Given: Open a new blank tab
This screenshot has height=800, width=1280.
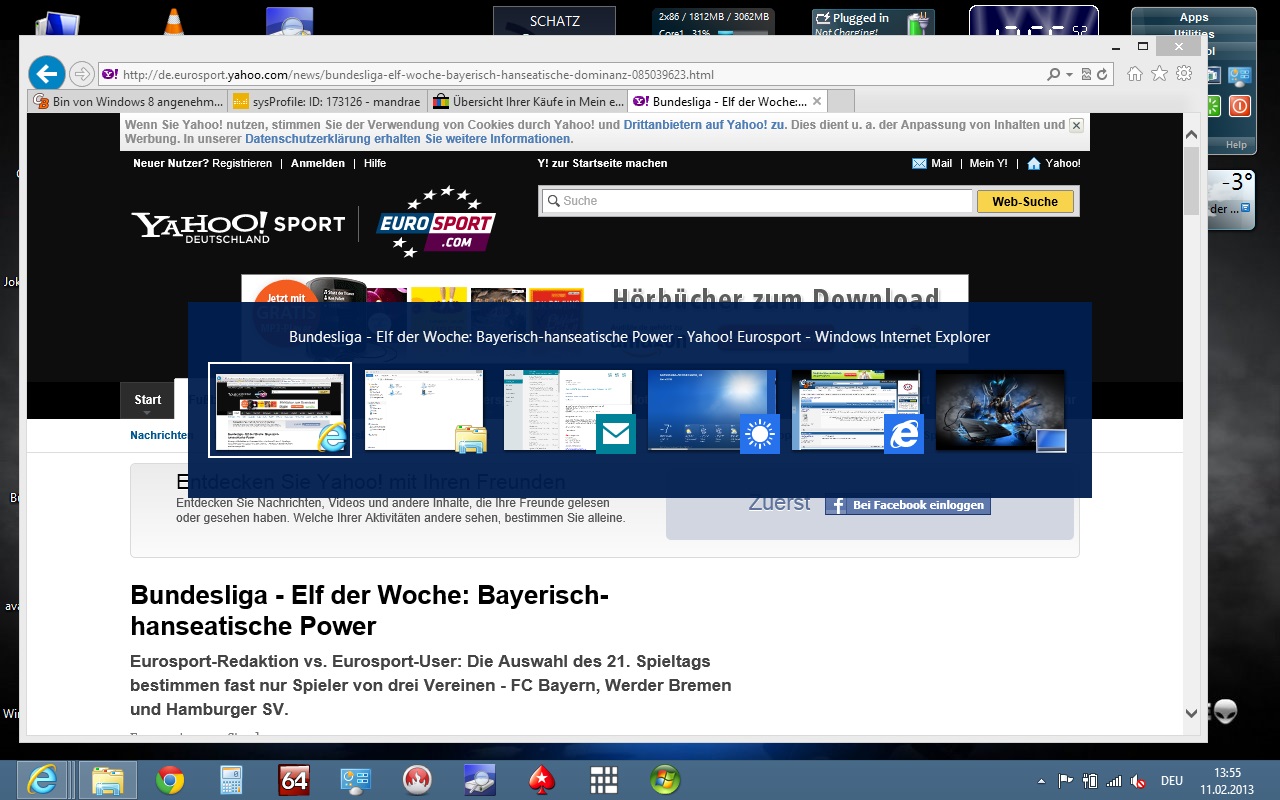Looking at the screenshot, I should tap(842, 101).
